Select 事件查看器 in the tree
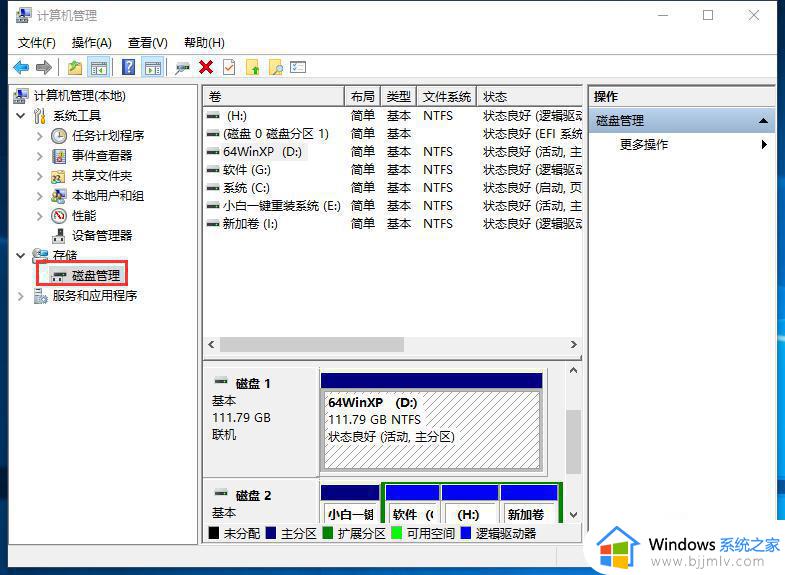Image resolution: width=785 pixels, height=575 pixels. click(x=102, y=156)
